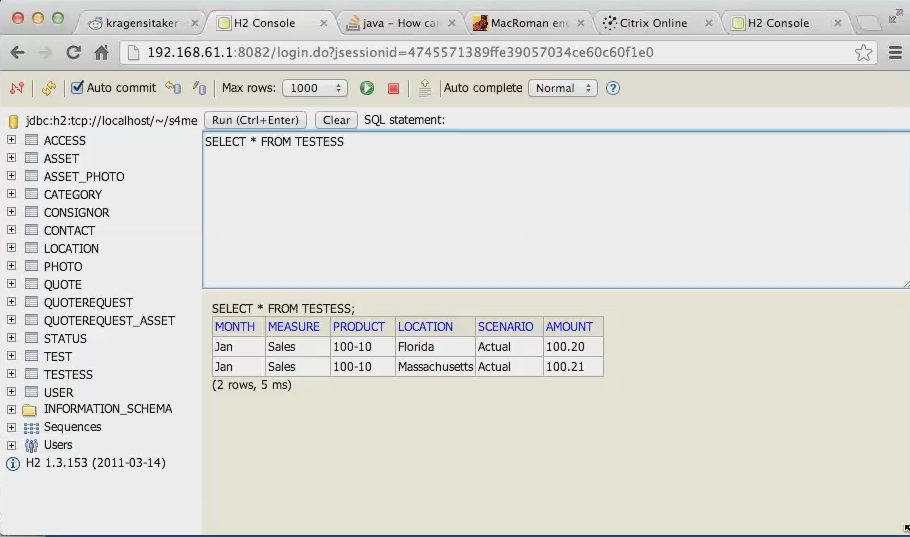Screen dimensions: 910x537
Task: Expand the STATUS table node
Action: tap(11, 337)
